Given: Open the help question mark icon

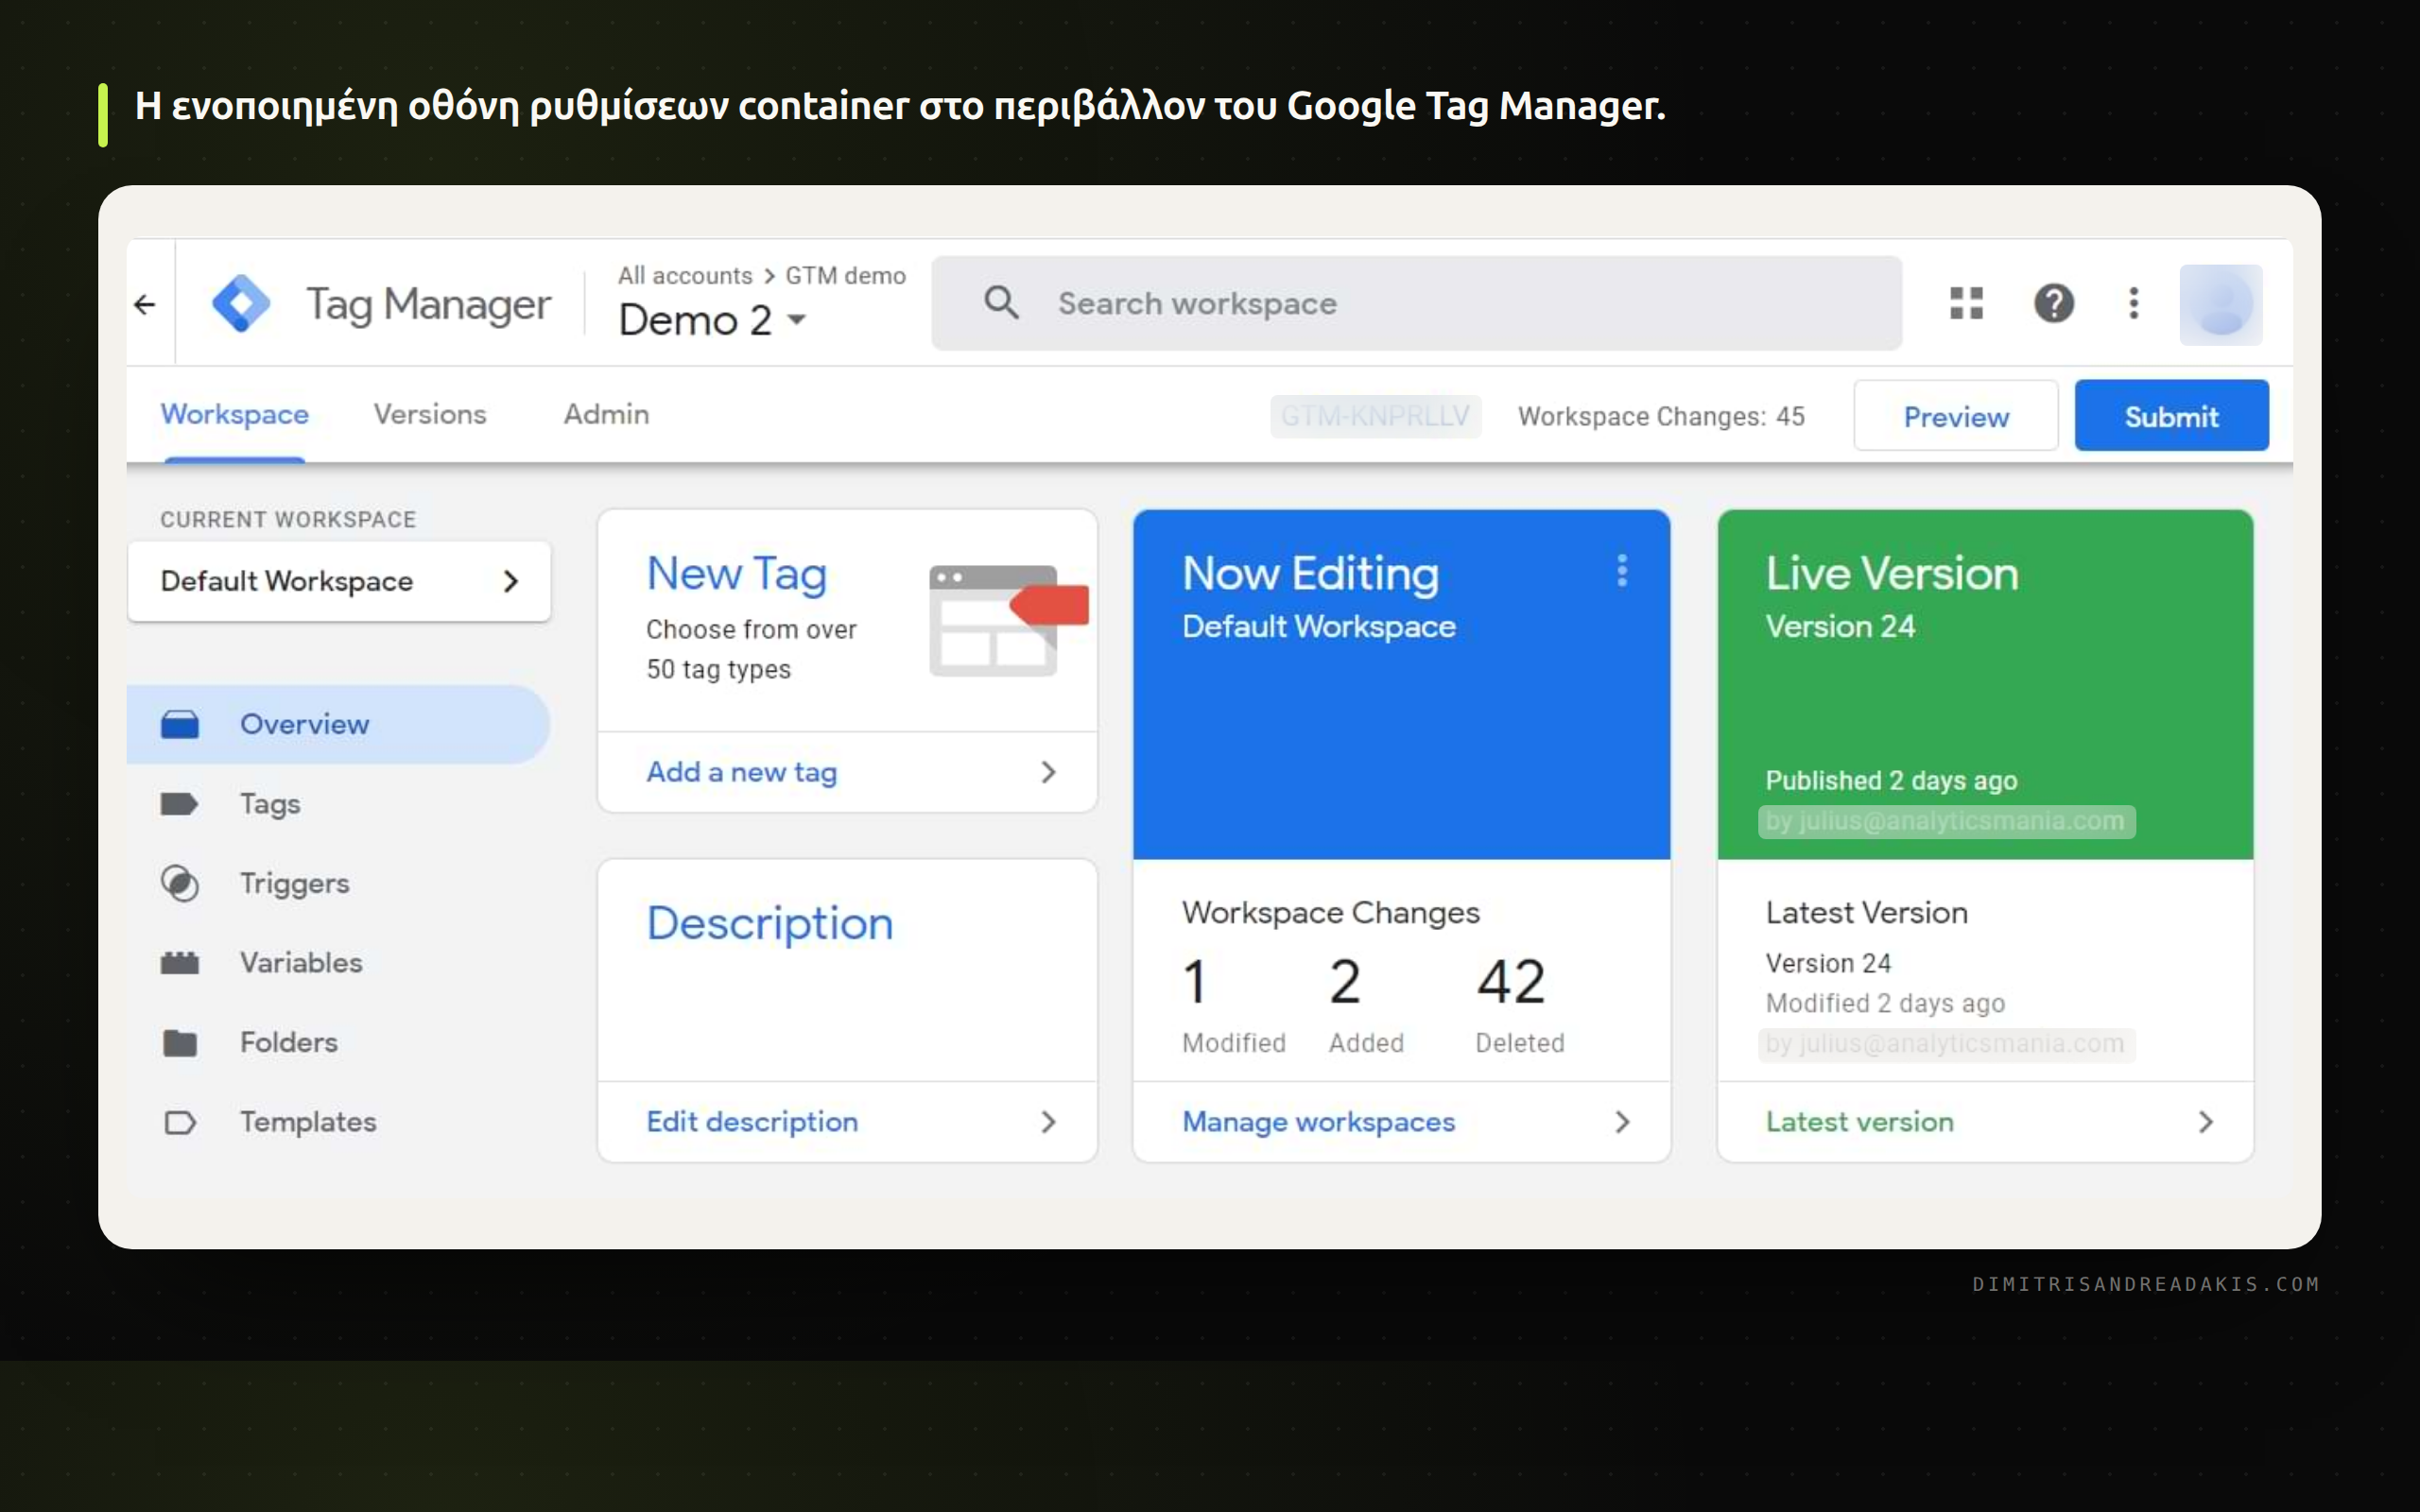Looking at the screenshot, I should point(2054,303).
